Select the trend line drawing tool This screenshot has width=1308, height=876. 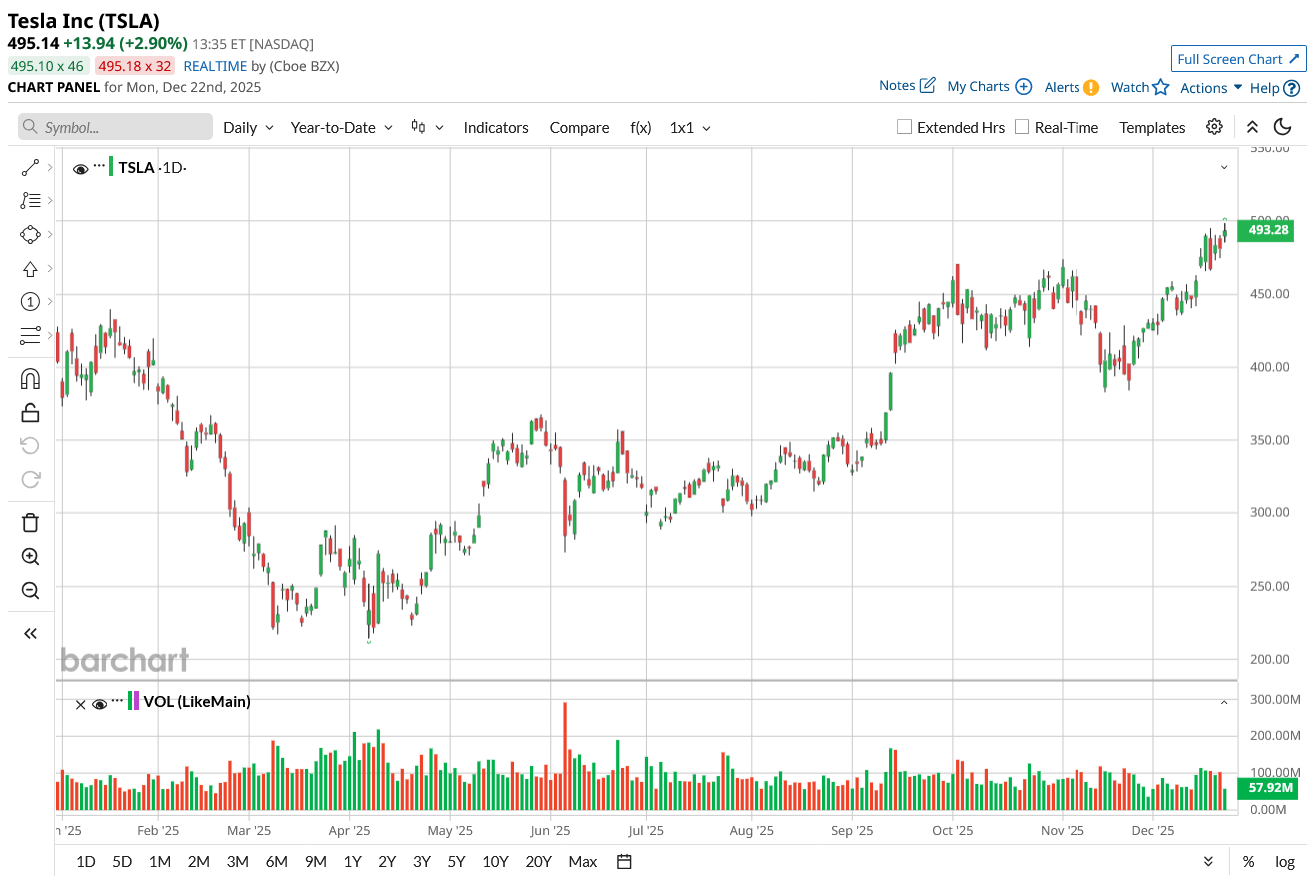tap(30, 168)
